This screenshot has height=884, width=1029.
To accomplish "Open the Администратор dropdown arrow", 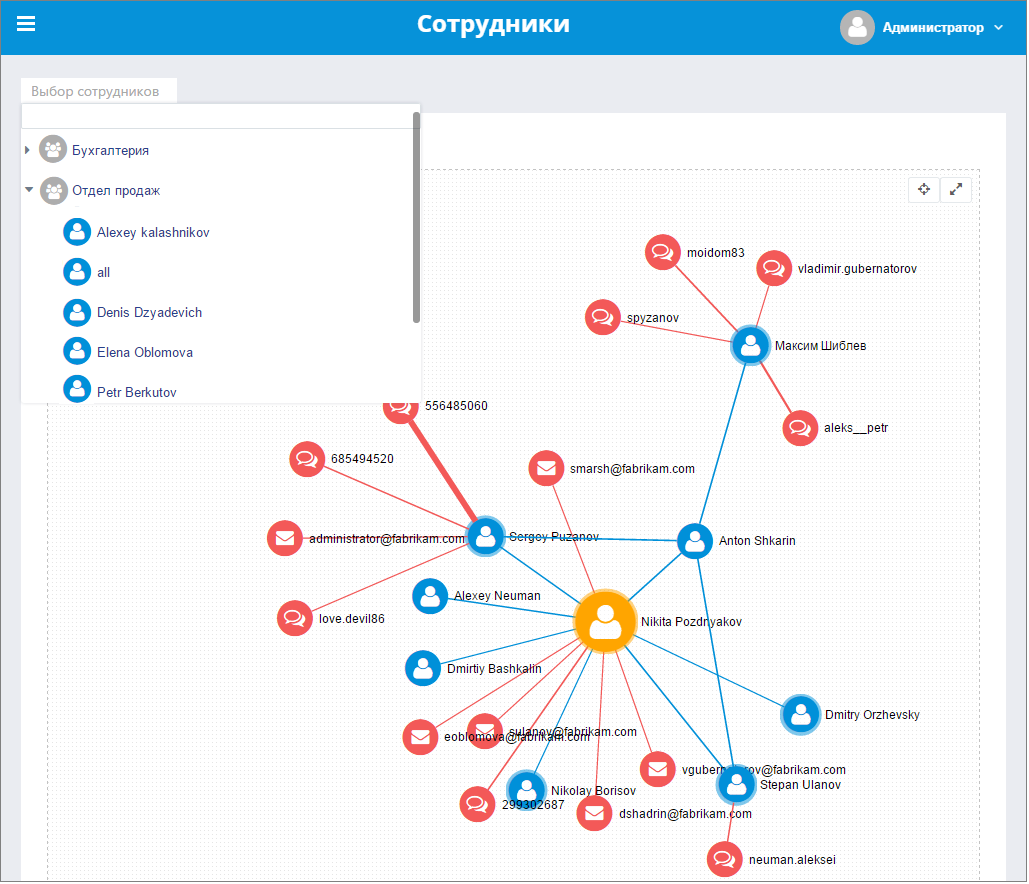I will coord(999,28).
